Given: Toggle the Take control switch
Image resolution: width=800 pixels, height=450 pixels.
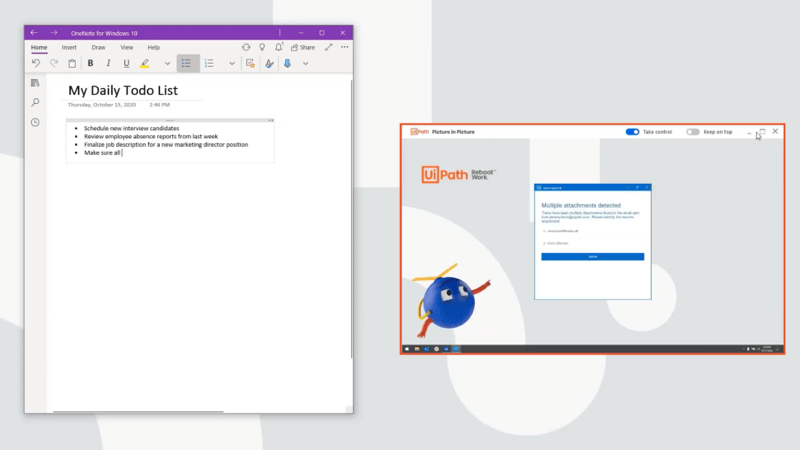Looking at the screenshot, I should pyautogui.click(x=632, y=132).
